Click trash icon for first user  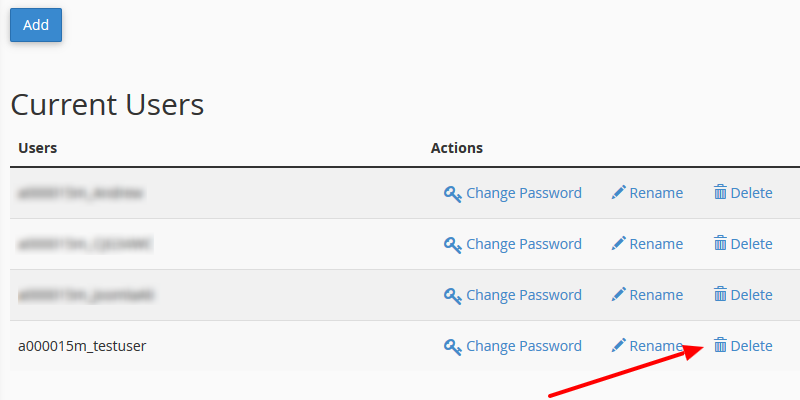tap(720, 193)
